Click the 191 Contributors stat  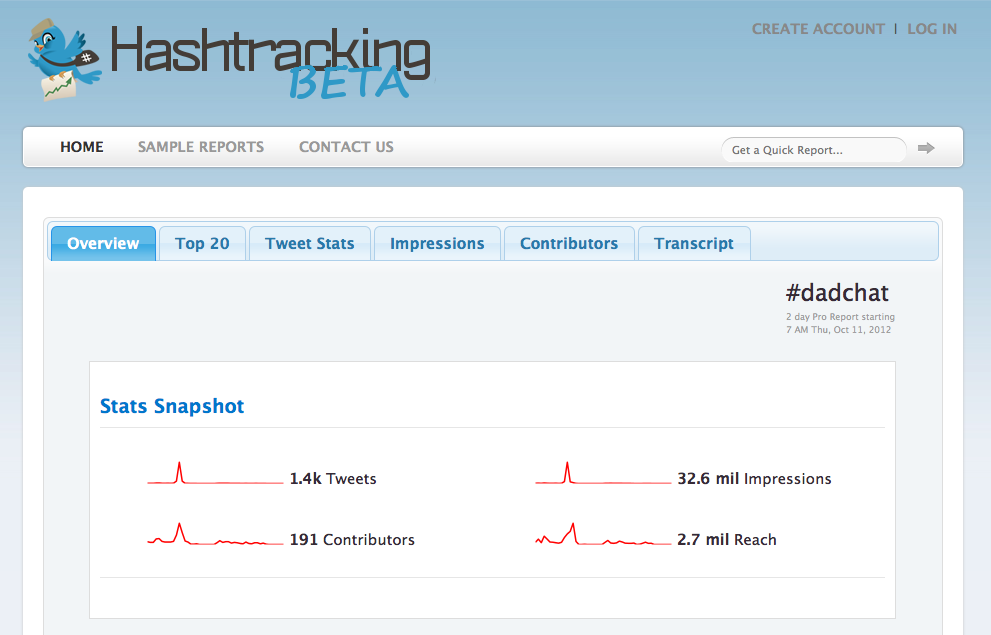point(352,540)
